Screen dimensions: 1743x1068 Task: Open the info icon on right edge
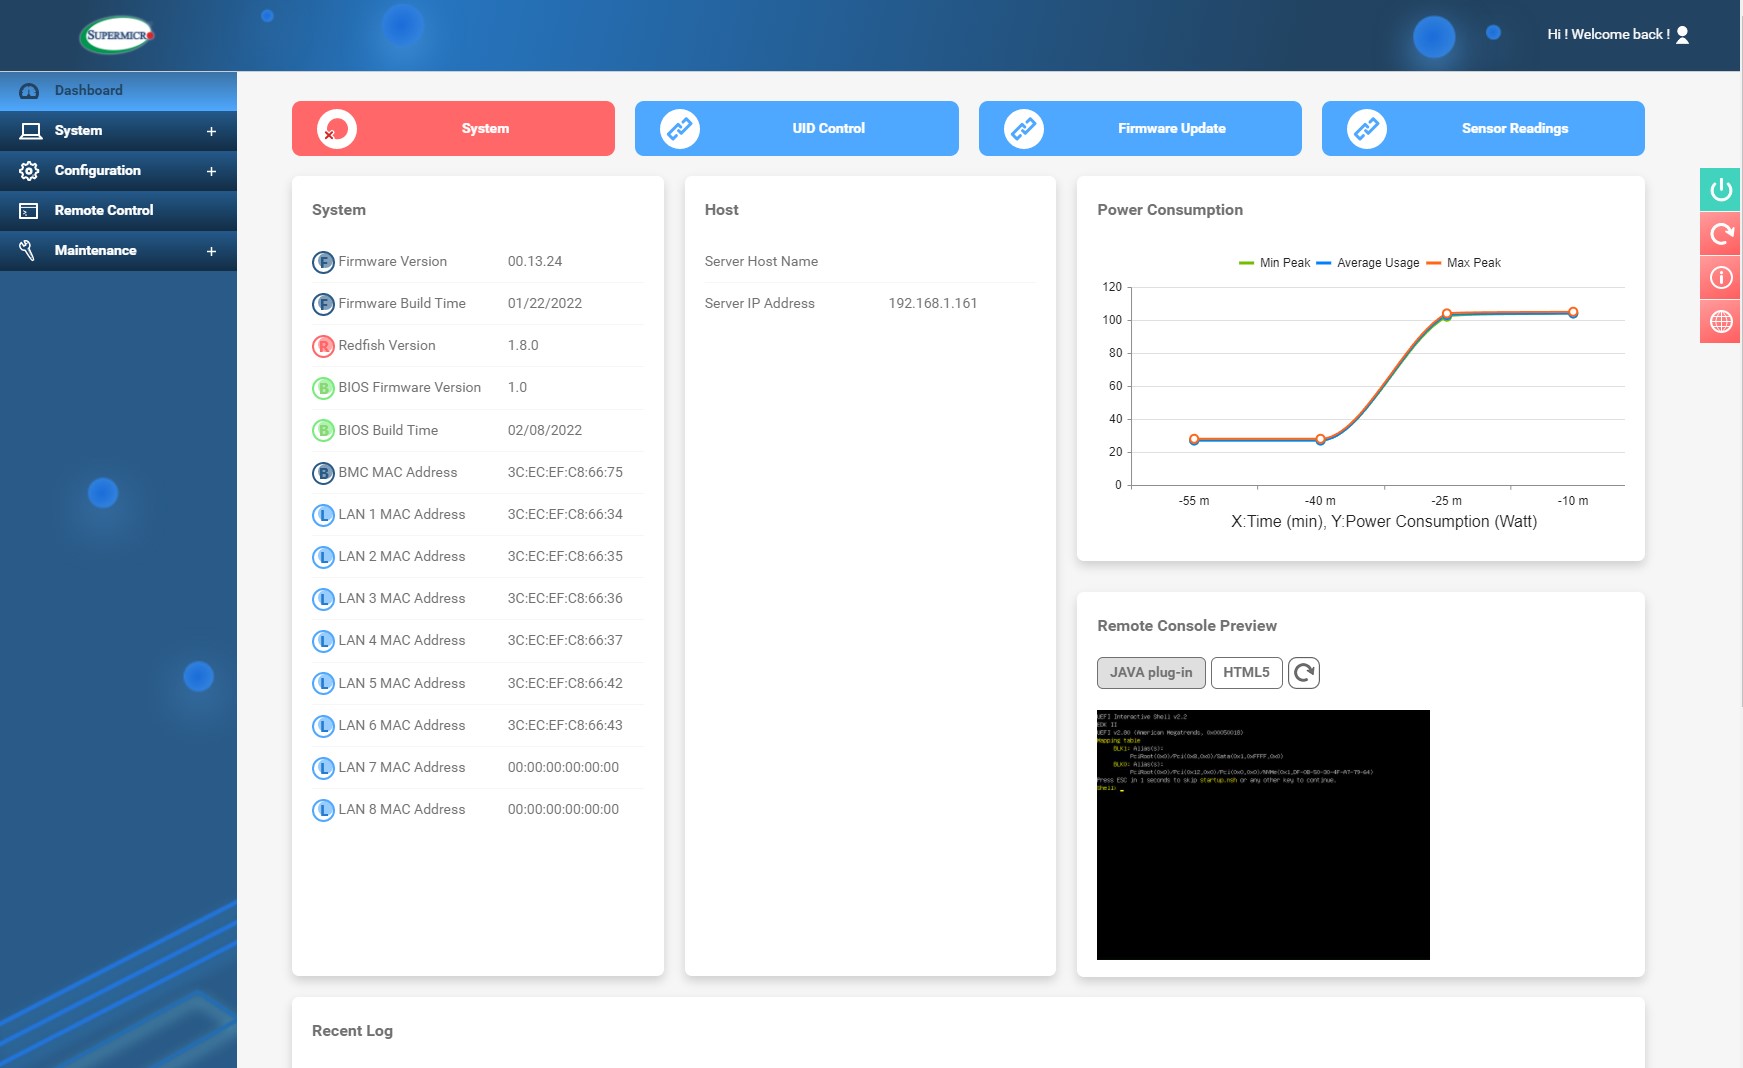[1720, 278]
